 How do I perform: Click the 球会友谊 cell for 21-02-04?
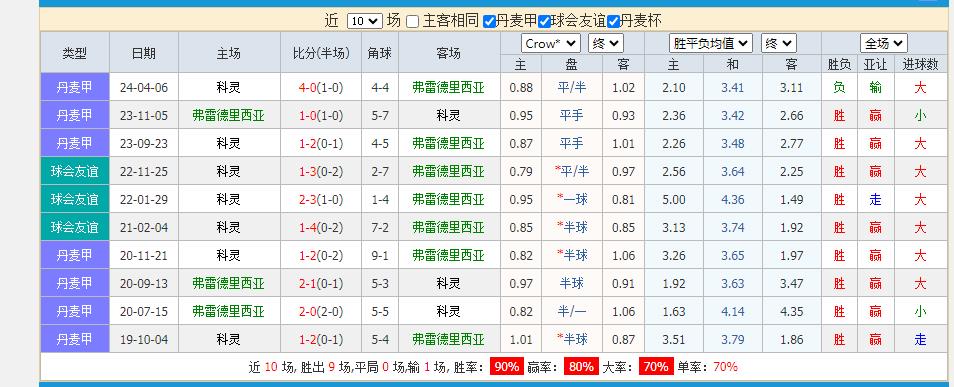75,227
